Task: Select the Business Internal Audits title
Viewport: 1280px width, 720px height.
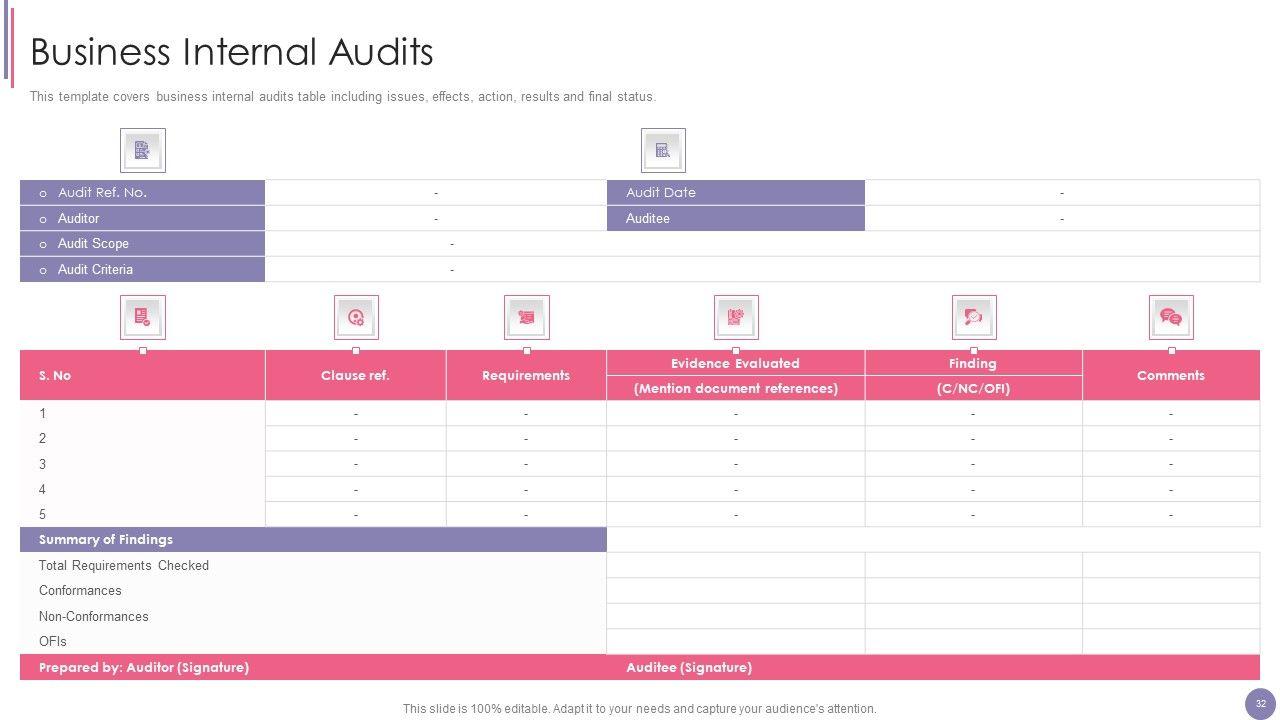Action: tap(232, 52)
